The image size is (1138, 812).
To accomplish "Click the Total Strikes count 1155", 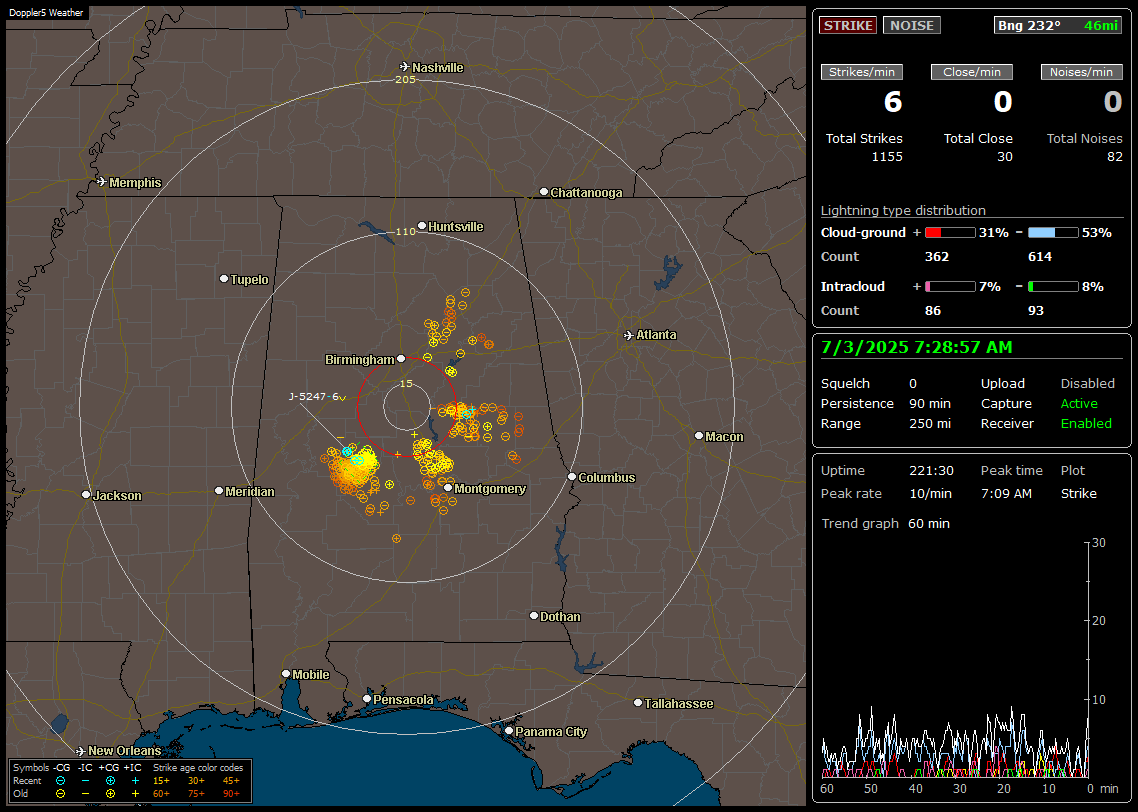I will [887, 157].
